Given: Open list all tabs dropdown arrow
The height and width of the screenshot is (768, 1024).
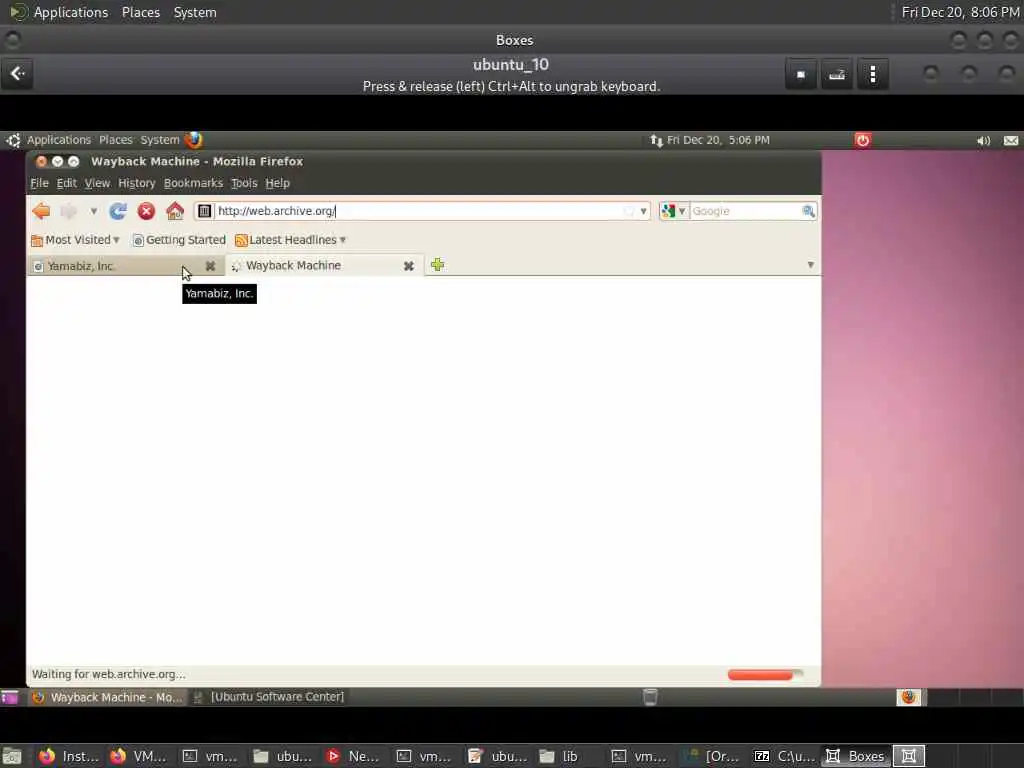Looking at the screenshot, I should 810,265.
